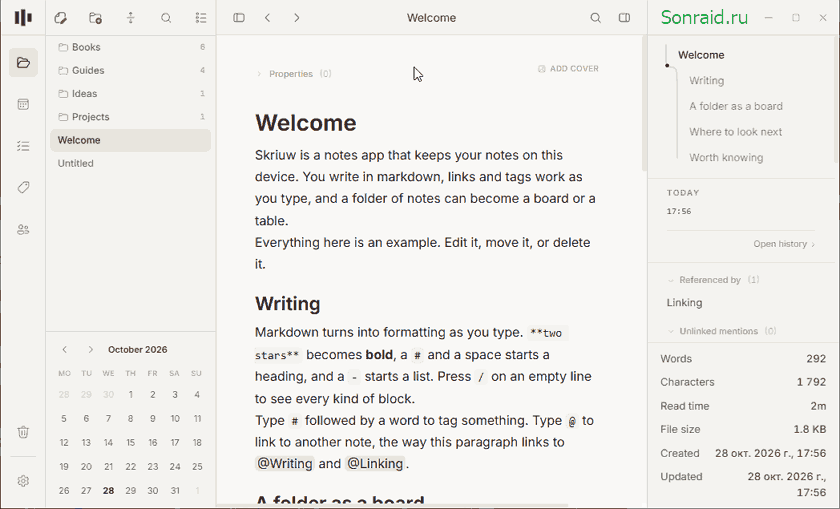Select October 1 in the calendar
Screen dimensions: 840x509
pyautogui.click(x=131, y=395)
